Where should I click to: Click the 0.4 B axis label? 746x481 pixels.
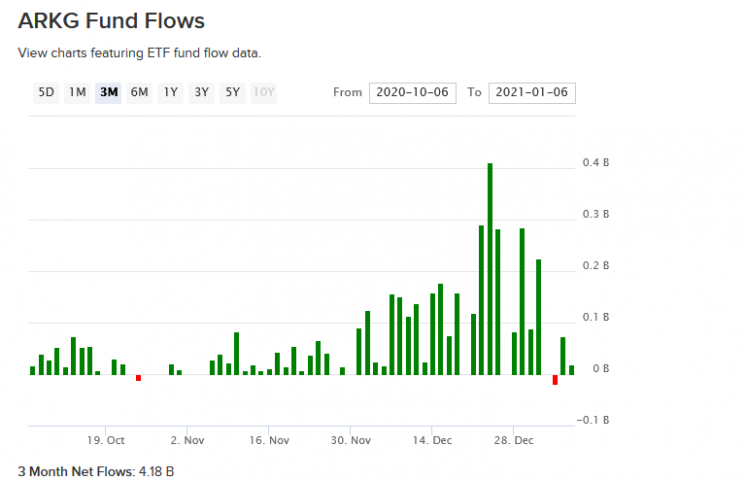coord(596,163)
